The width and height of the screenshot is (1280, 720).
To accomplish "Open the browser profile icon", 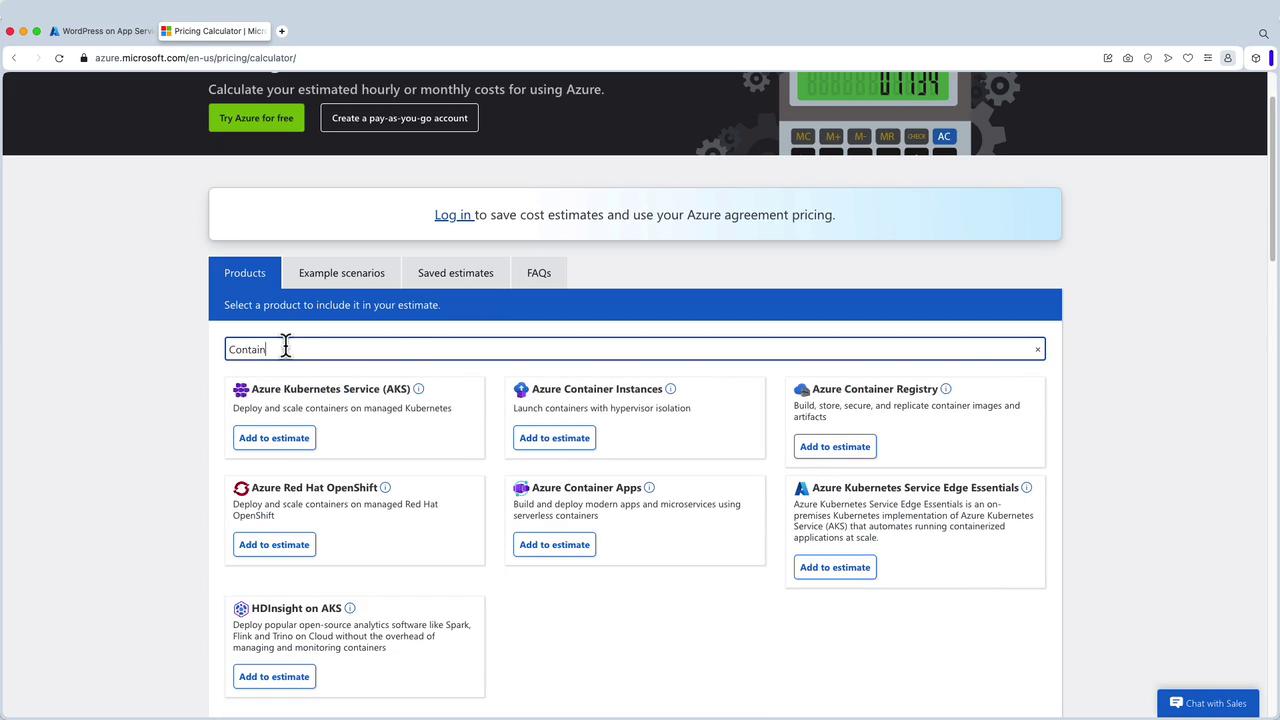I will tap(1228, 58).
